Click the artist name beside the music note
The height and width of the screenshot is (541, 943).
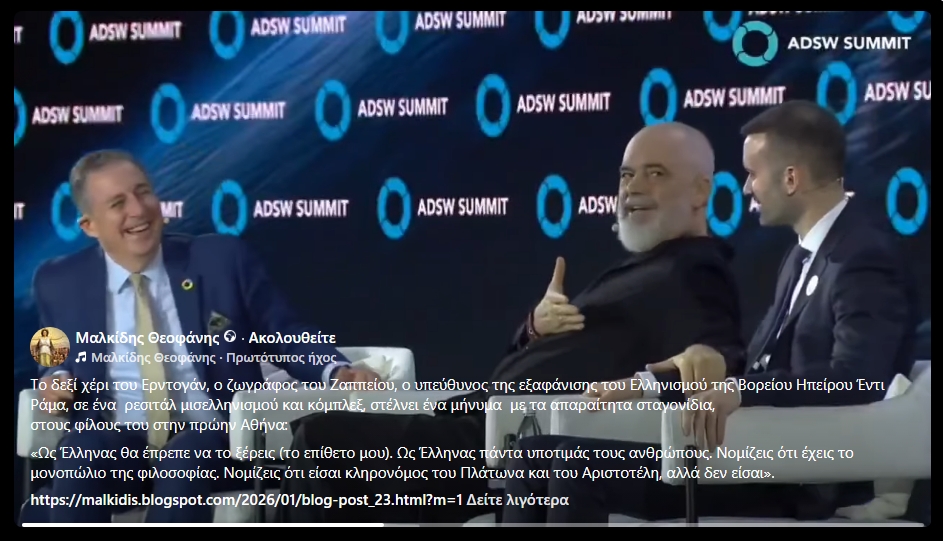click(x=153, y=358)
